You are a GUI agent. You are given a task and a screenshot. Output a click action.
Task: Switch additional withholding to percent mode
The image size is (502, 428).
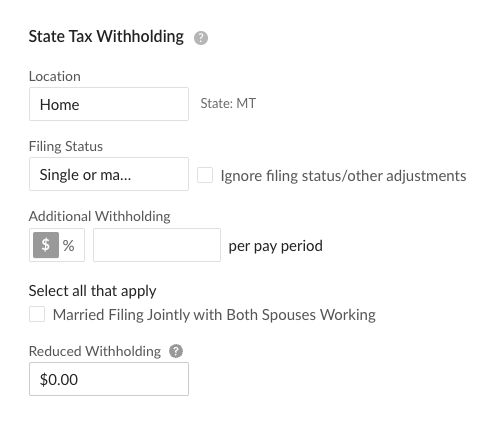[x=69, y=246]
